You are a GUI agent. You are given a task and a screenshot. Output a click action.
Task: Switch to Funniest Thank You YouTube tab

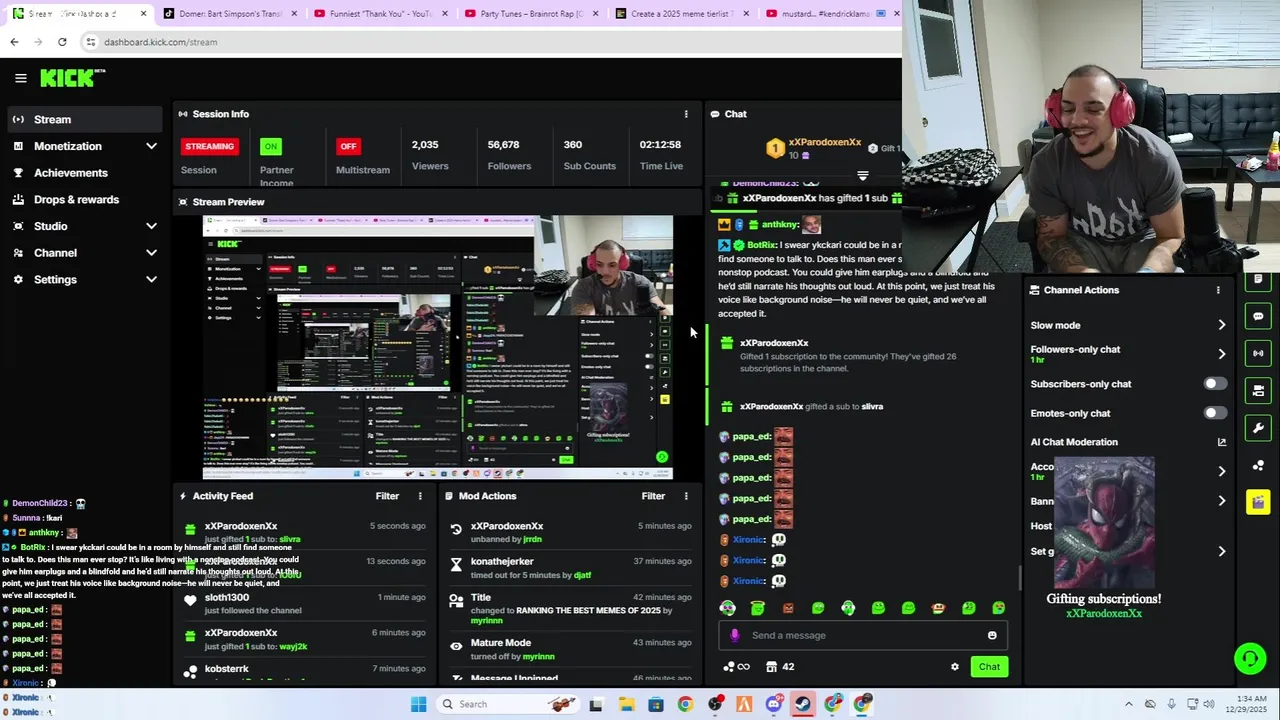pyautogui.click(x=380, y=14)
